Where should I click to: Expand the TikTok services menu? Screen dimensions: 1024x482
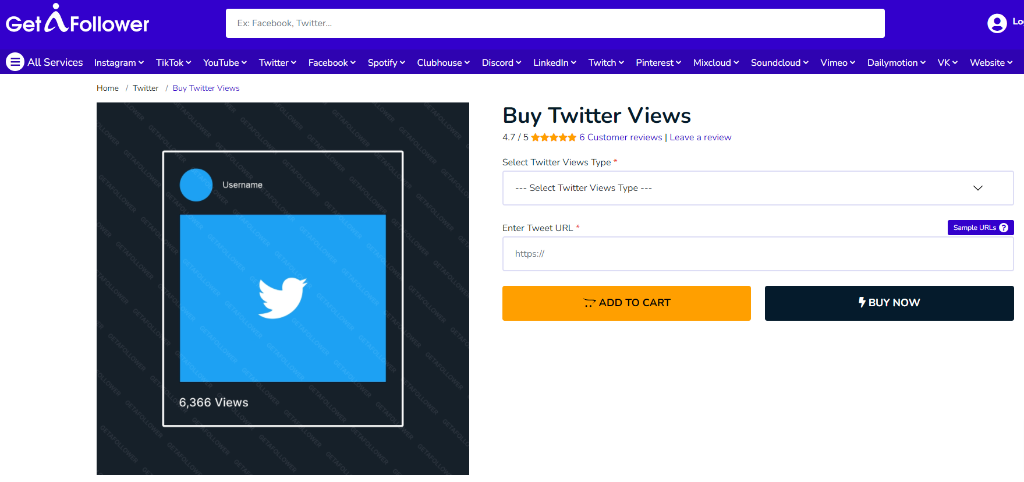coord(173,63)
